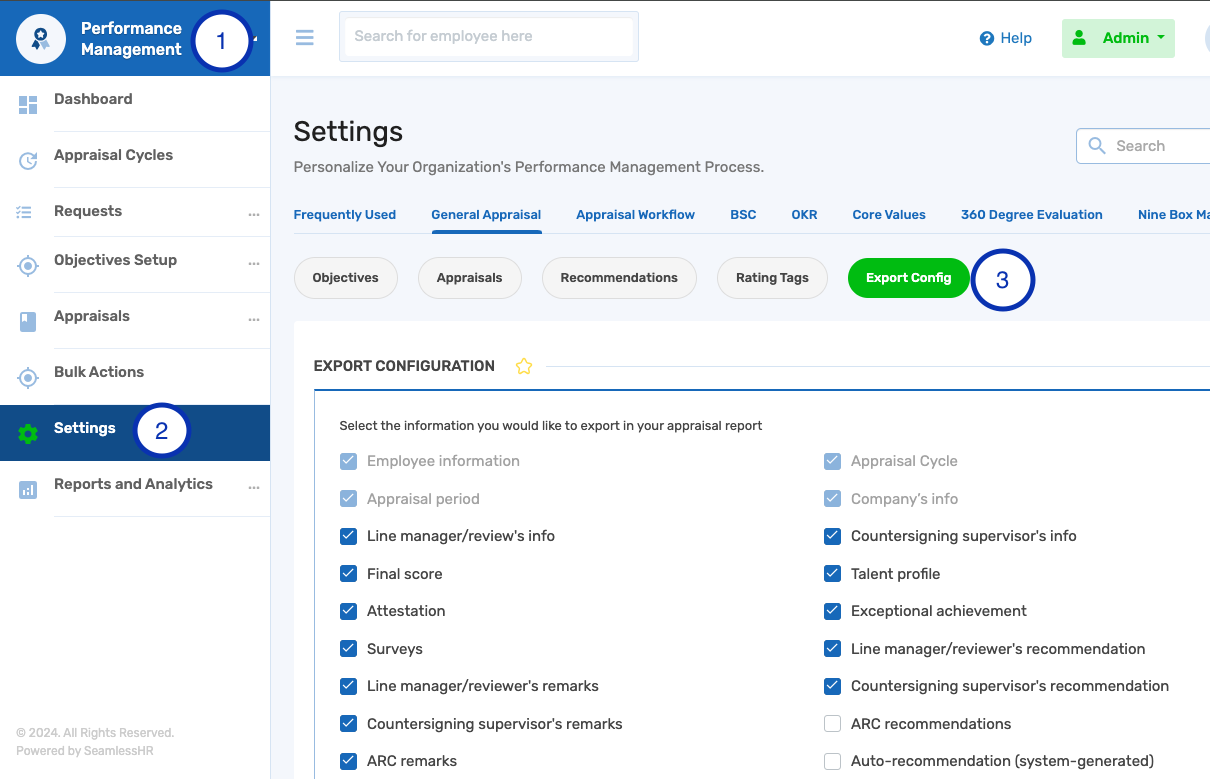The height and width of the screenshot is (779, 1210).
Task: Uncheck the Exceptional achievement checkbox
Action: pyautogui.click(x=832, y=611)
